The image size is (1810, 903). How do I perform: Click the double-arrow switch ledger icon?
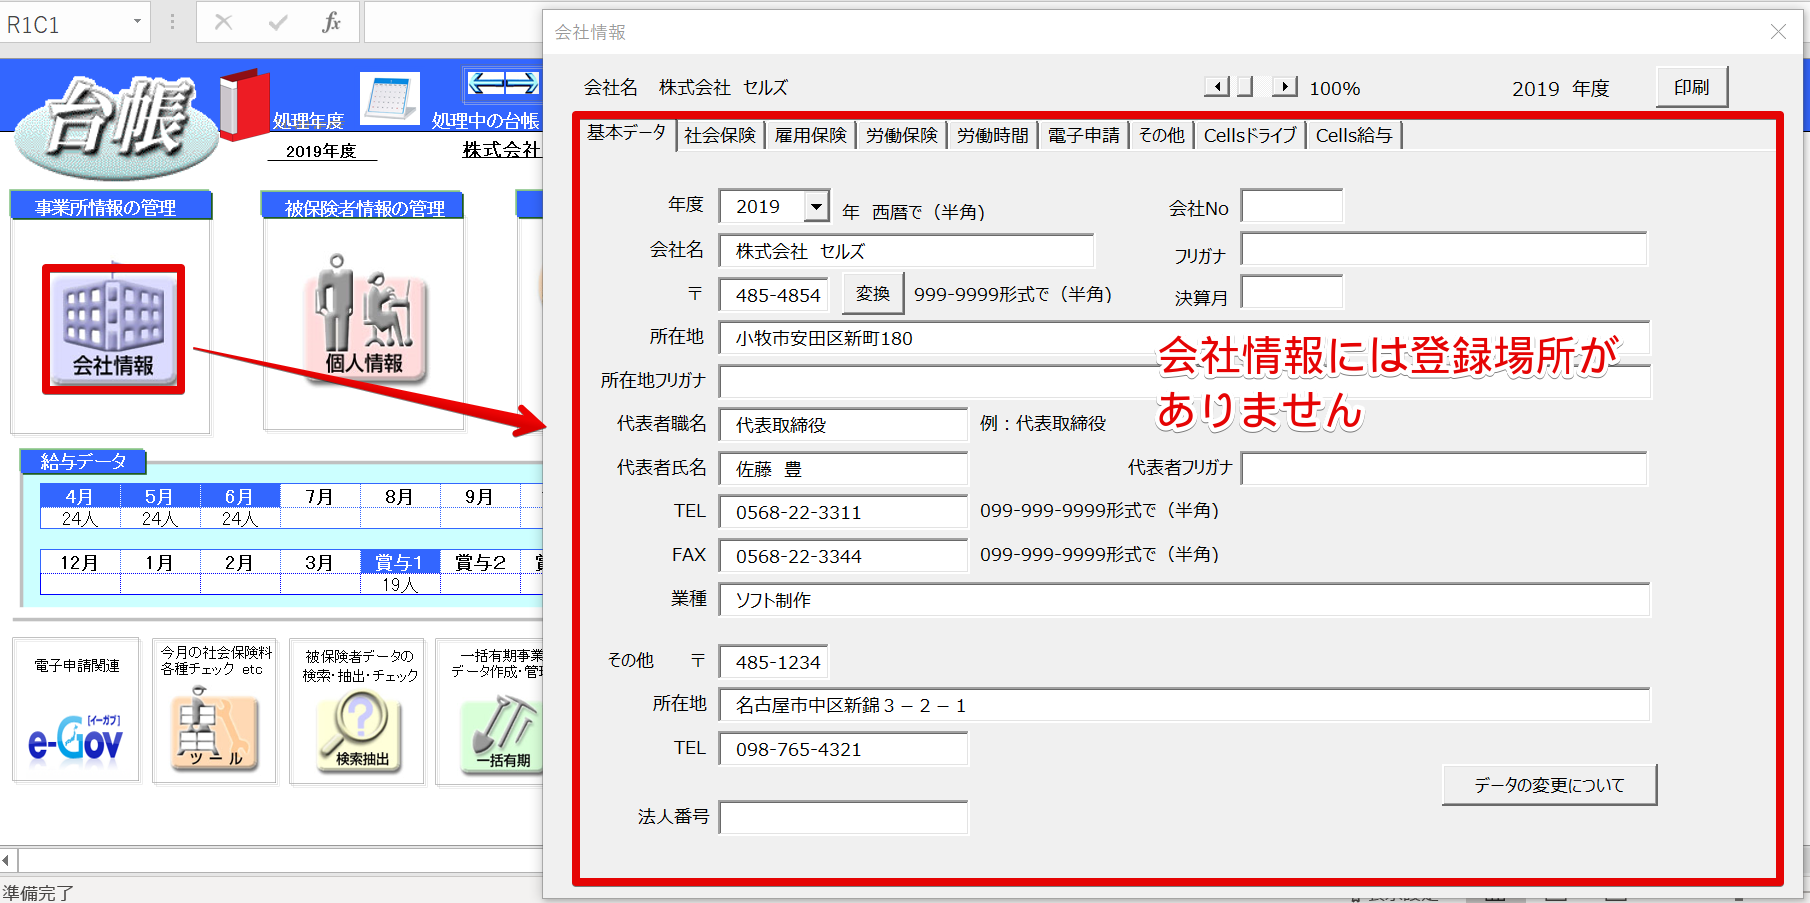(x=502, y=83)
